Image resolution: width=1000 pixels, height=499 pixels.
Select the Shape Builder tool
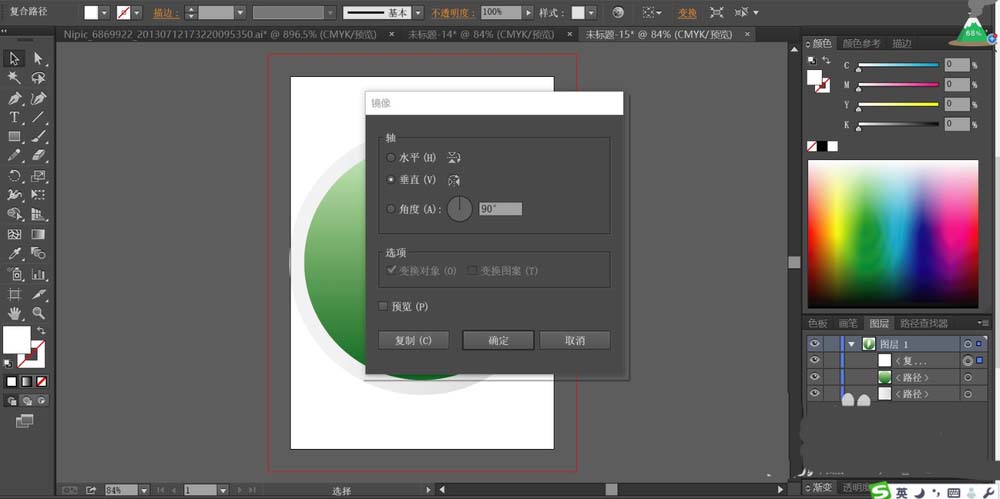coord(14,214)
